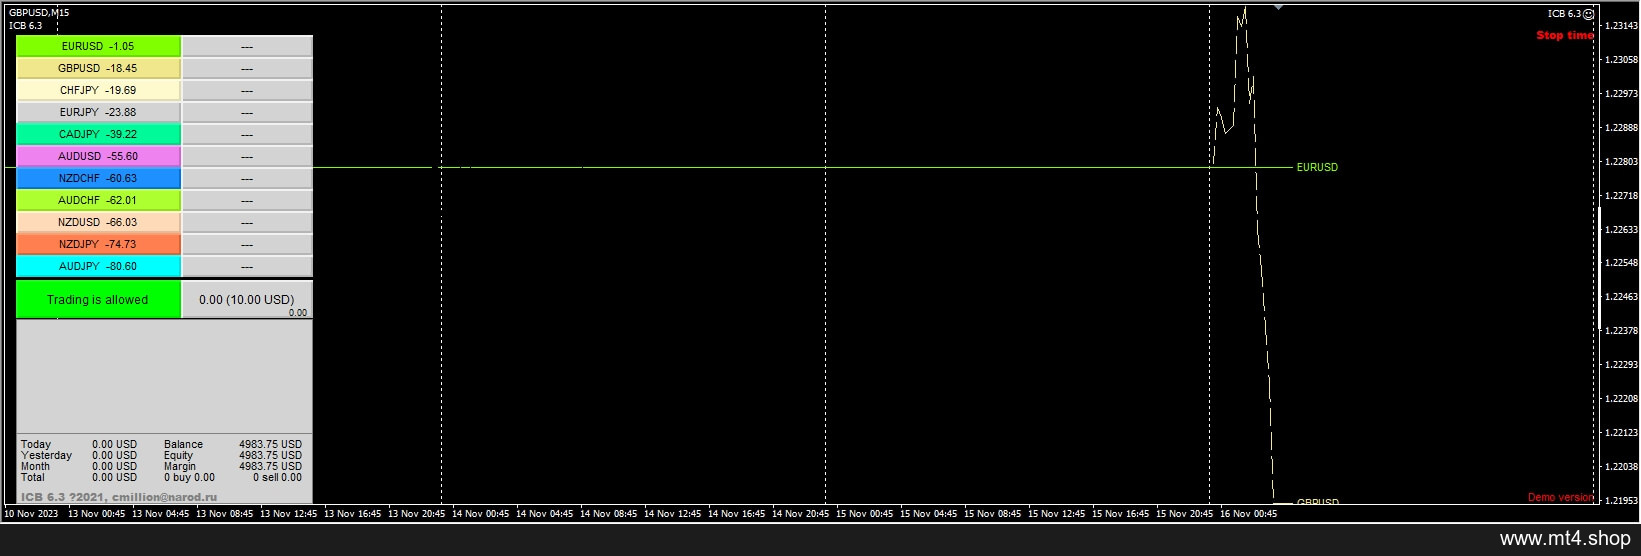Image resolution: width=1641 pixels, height=556 pixels.
Task: Click the dash cell beside GBPUSD
Action: [247, 68]
